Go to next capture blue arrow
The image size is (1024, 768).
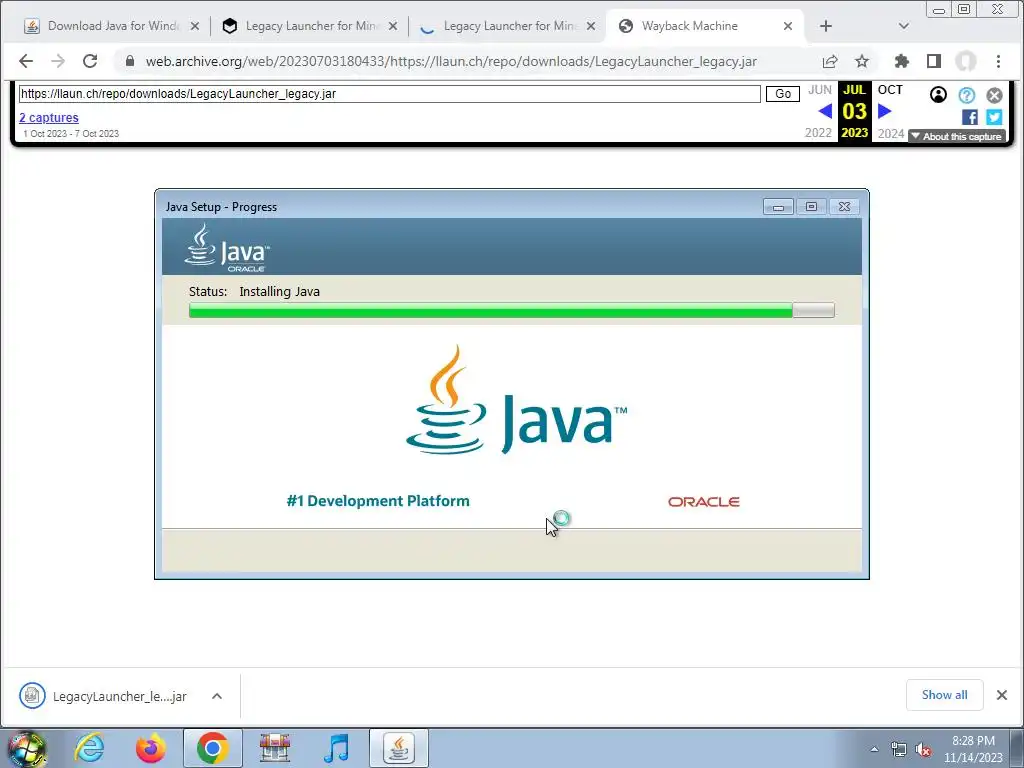(x=885, y=111)
